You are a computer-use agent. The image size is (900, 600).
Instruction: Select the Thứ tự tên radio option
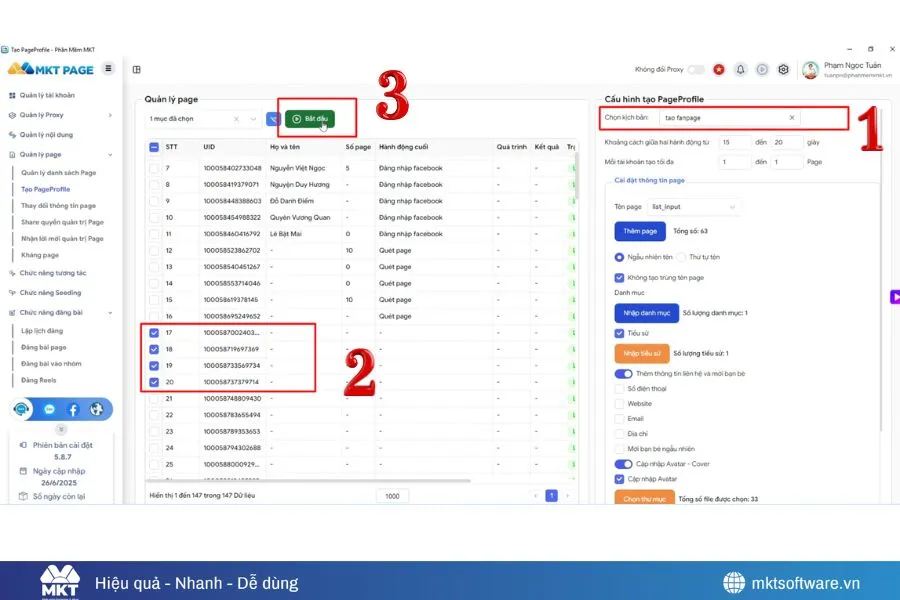click(681, 256)
